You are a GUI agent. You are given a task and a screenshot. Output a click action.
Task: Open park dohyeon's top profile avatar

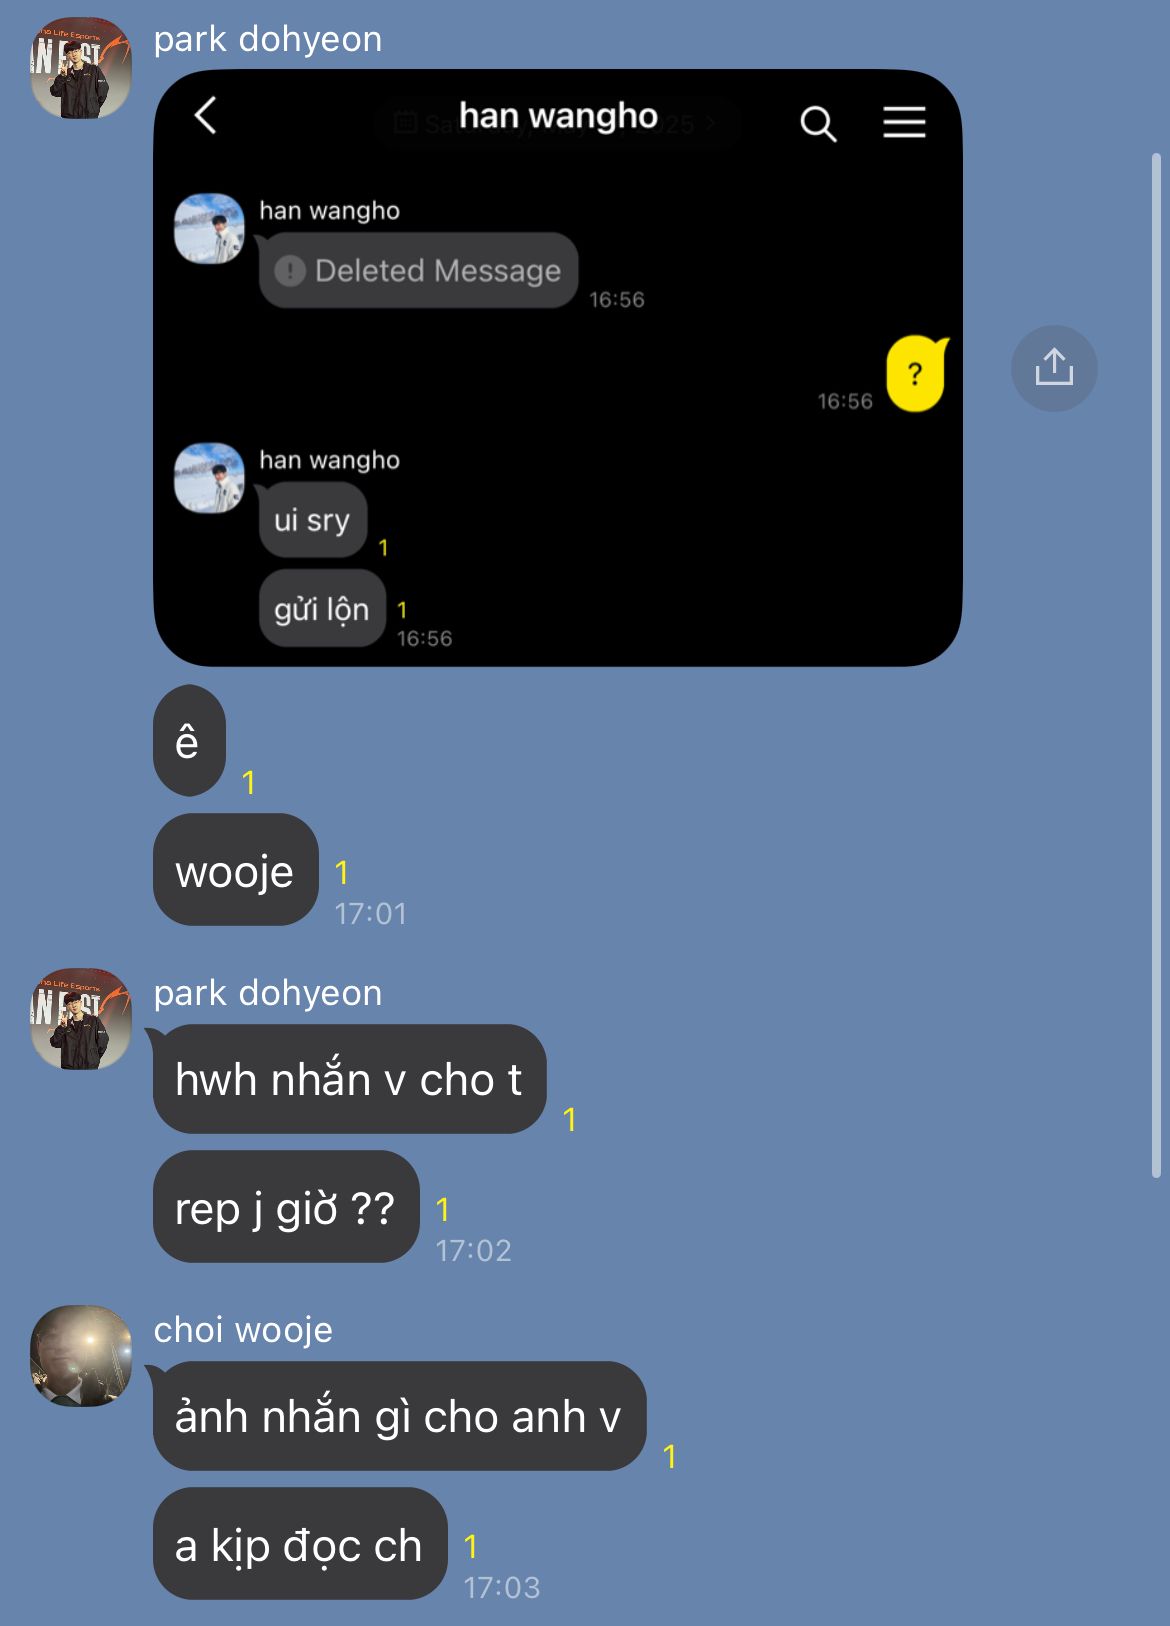[81, 68]
